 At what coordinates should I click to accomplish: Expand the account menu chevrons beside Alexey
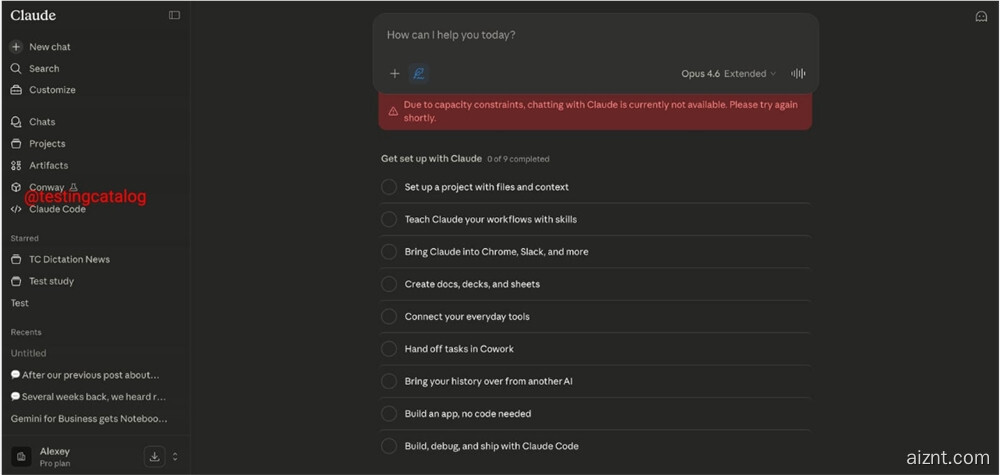click(175, 457)
